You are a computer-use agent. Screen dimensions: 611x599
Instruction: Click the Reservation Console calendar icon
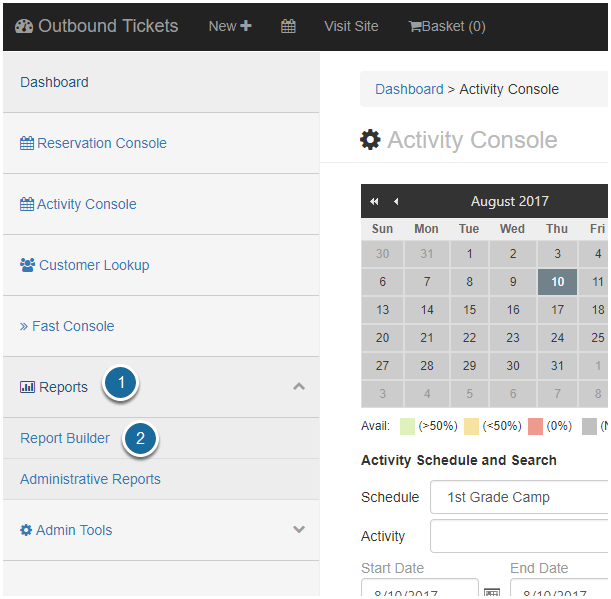27,143
